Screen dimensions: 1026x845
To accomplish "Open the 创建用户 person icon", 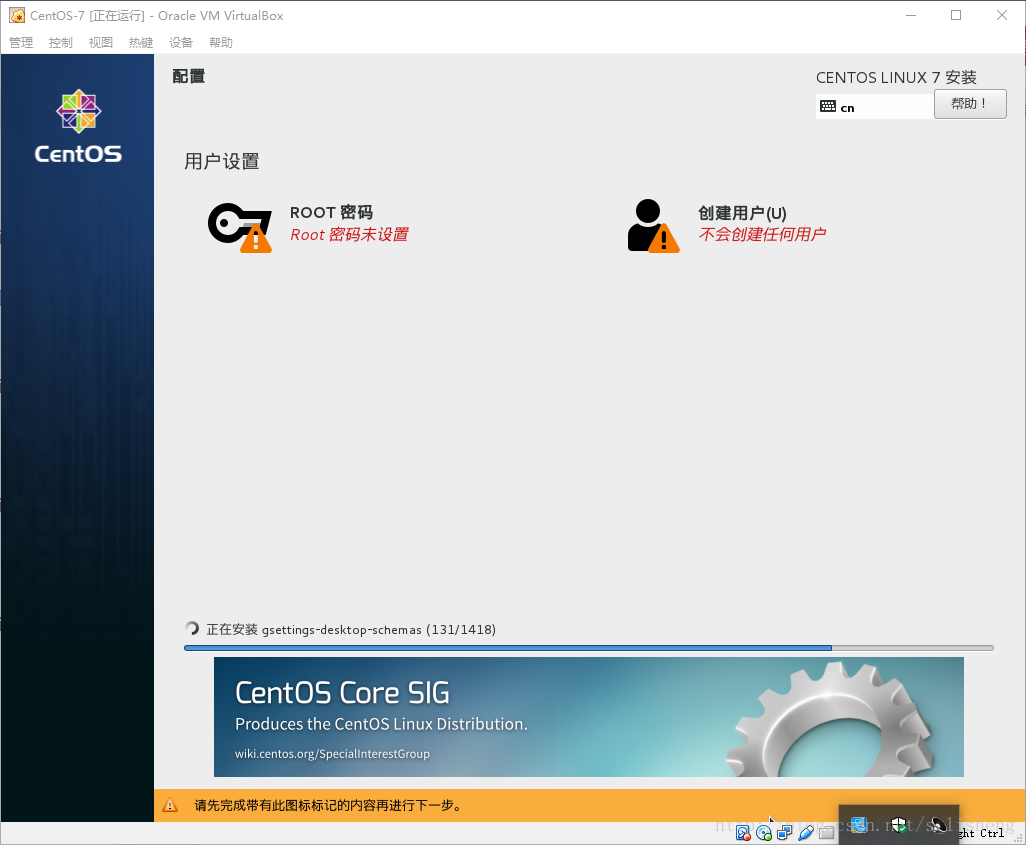I will point(653,226).
